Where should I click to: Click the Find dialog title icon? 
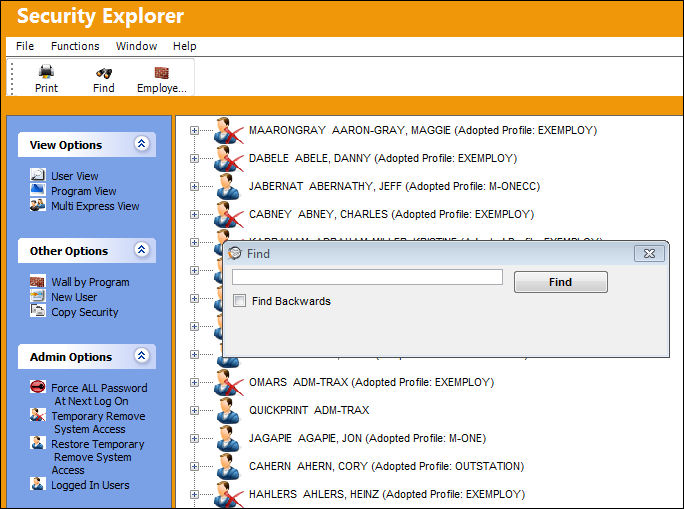click(235, 253)
